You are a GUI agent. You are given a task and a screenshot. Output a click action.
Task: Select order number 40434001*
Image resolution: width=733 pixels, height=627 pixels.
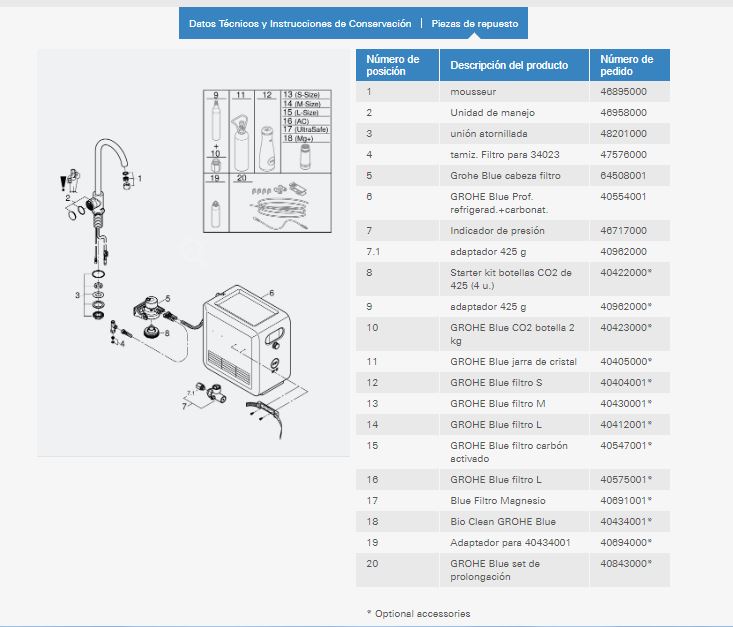coord(625,522)
